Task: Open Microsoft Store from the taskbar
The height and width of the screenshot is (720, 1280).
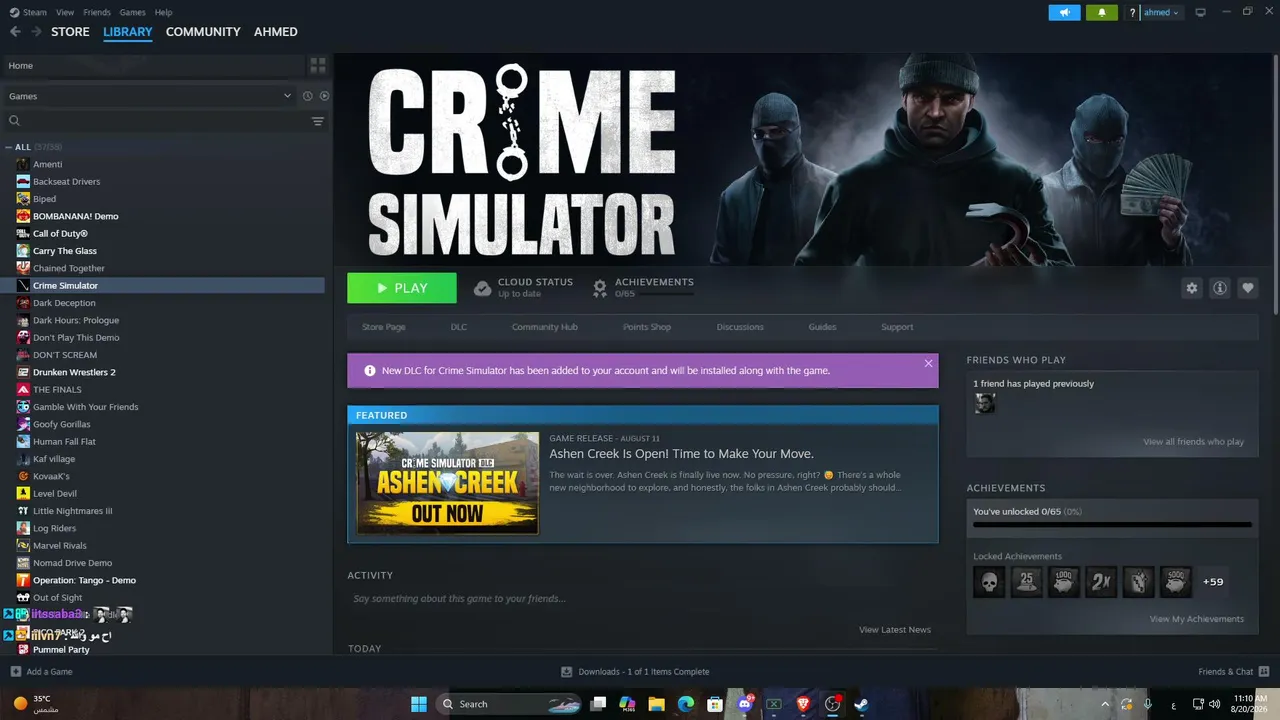Action: pyautogui.click(x=715, y=704)
